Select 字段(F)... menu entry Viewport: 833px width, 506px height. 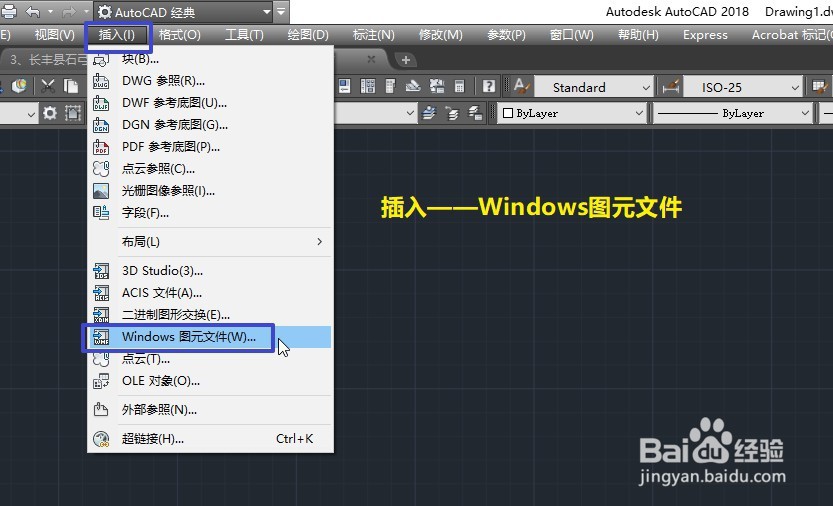point(210,213)
